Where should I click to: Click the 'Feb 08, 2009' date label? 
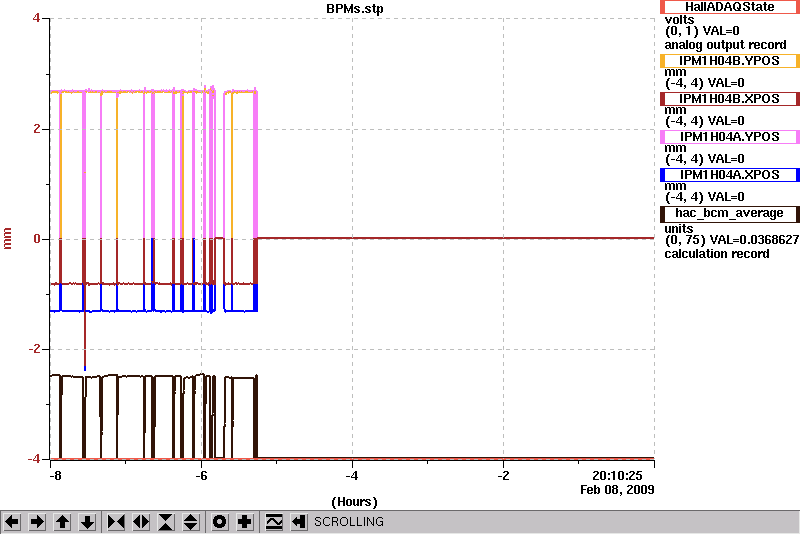617,490
